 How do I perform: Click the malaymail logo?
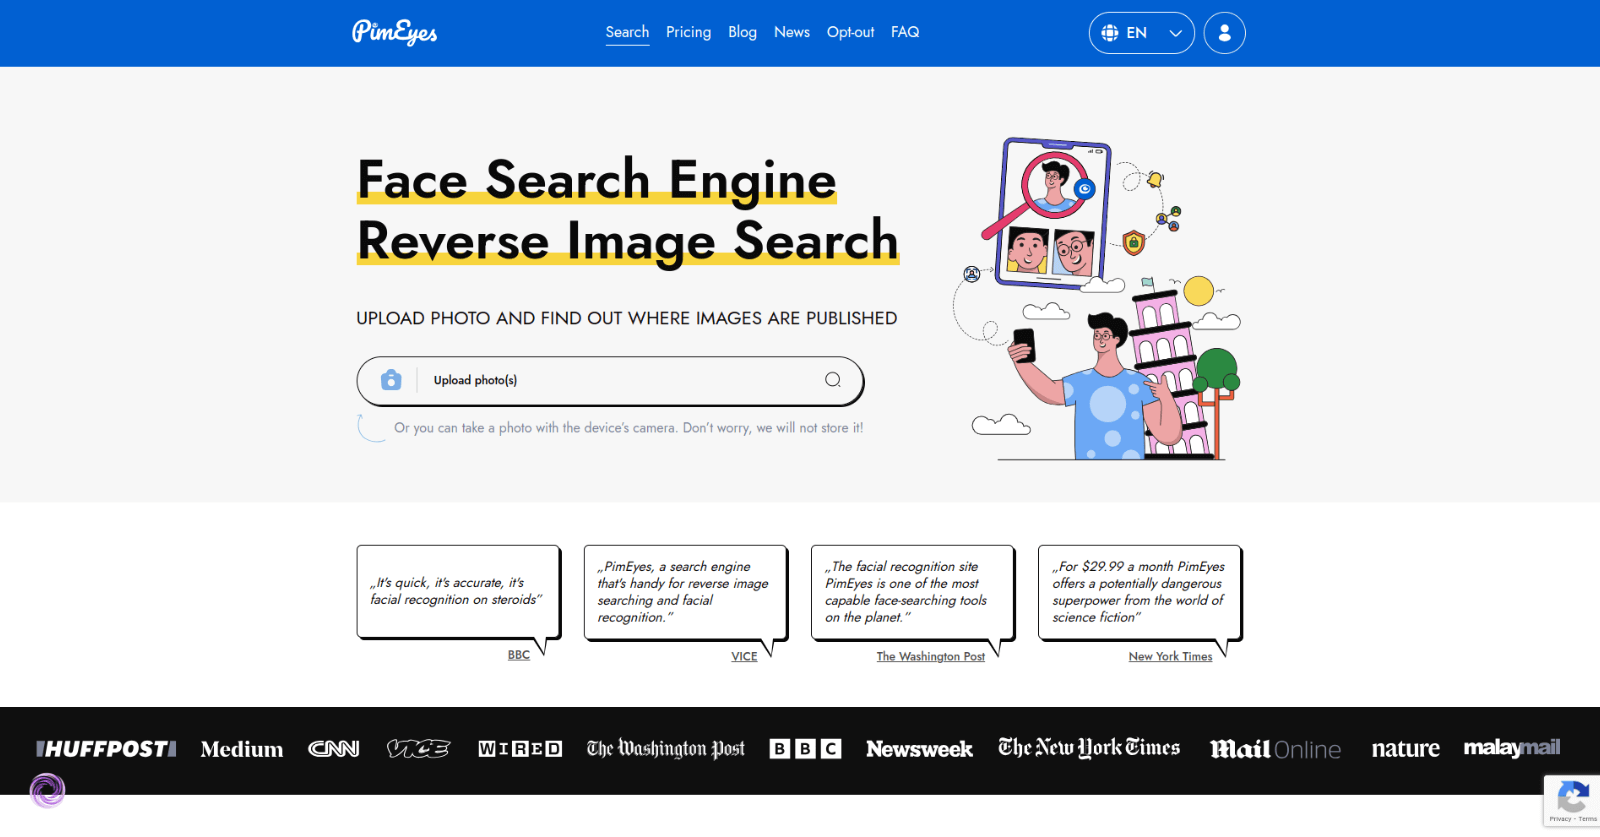[x=1512, y=748]
